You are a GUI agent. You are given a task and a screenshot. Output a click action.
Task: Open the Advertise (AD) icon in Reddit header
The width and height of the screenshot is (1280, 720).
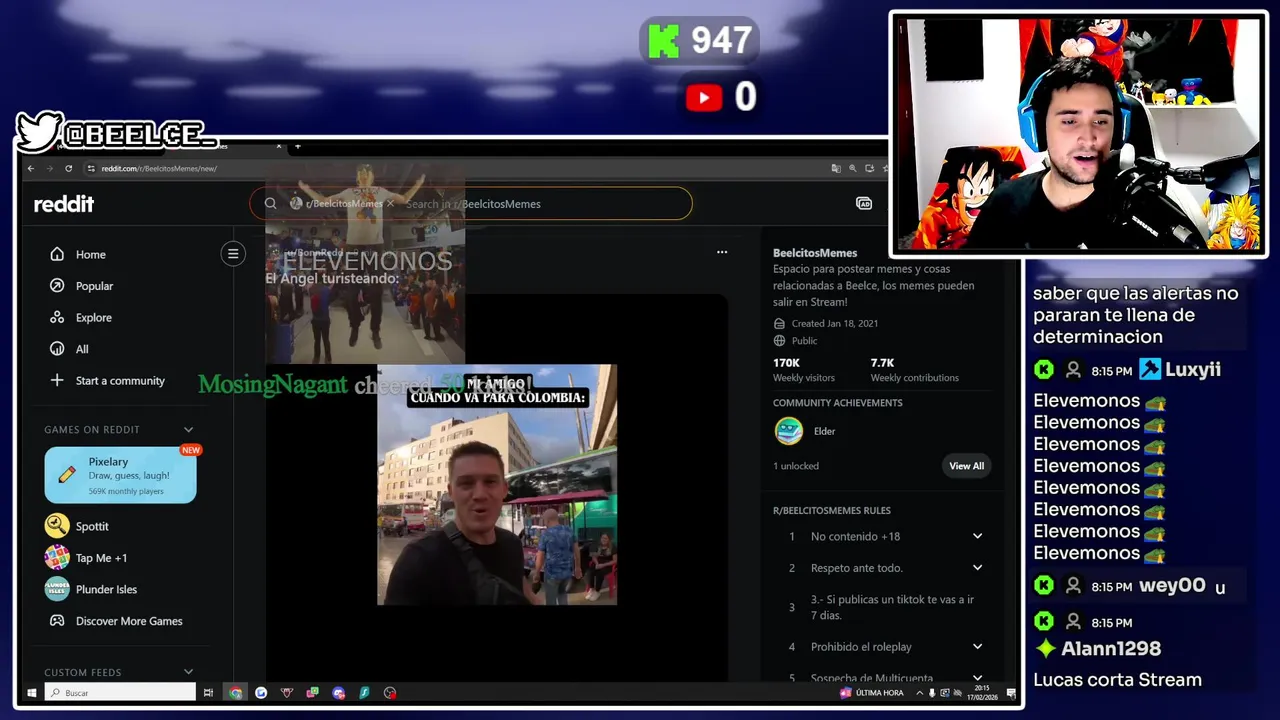coord(864,204)
